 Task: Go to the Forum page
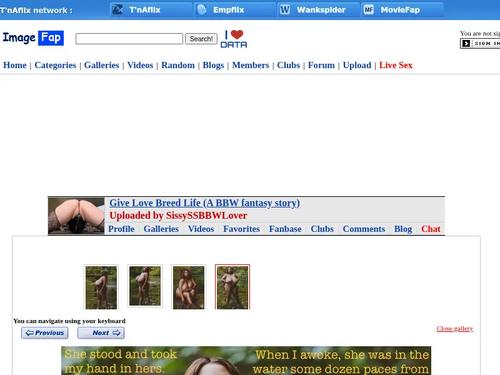[x=321, y=65]
